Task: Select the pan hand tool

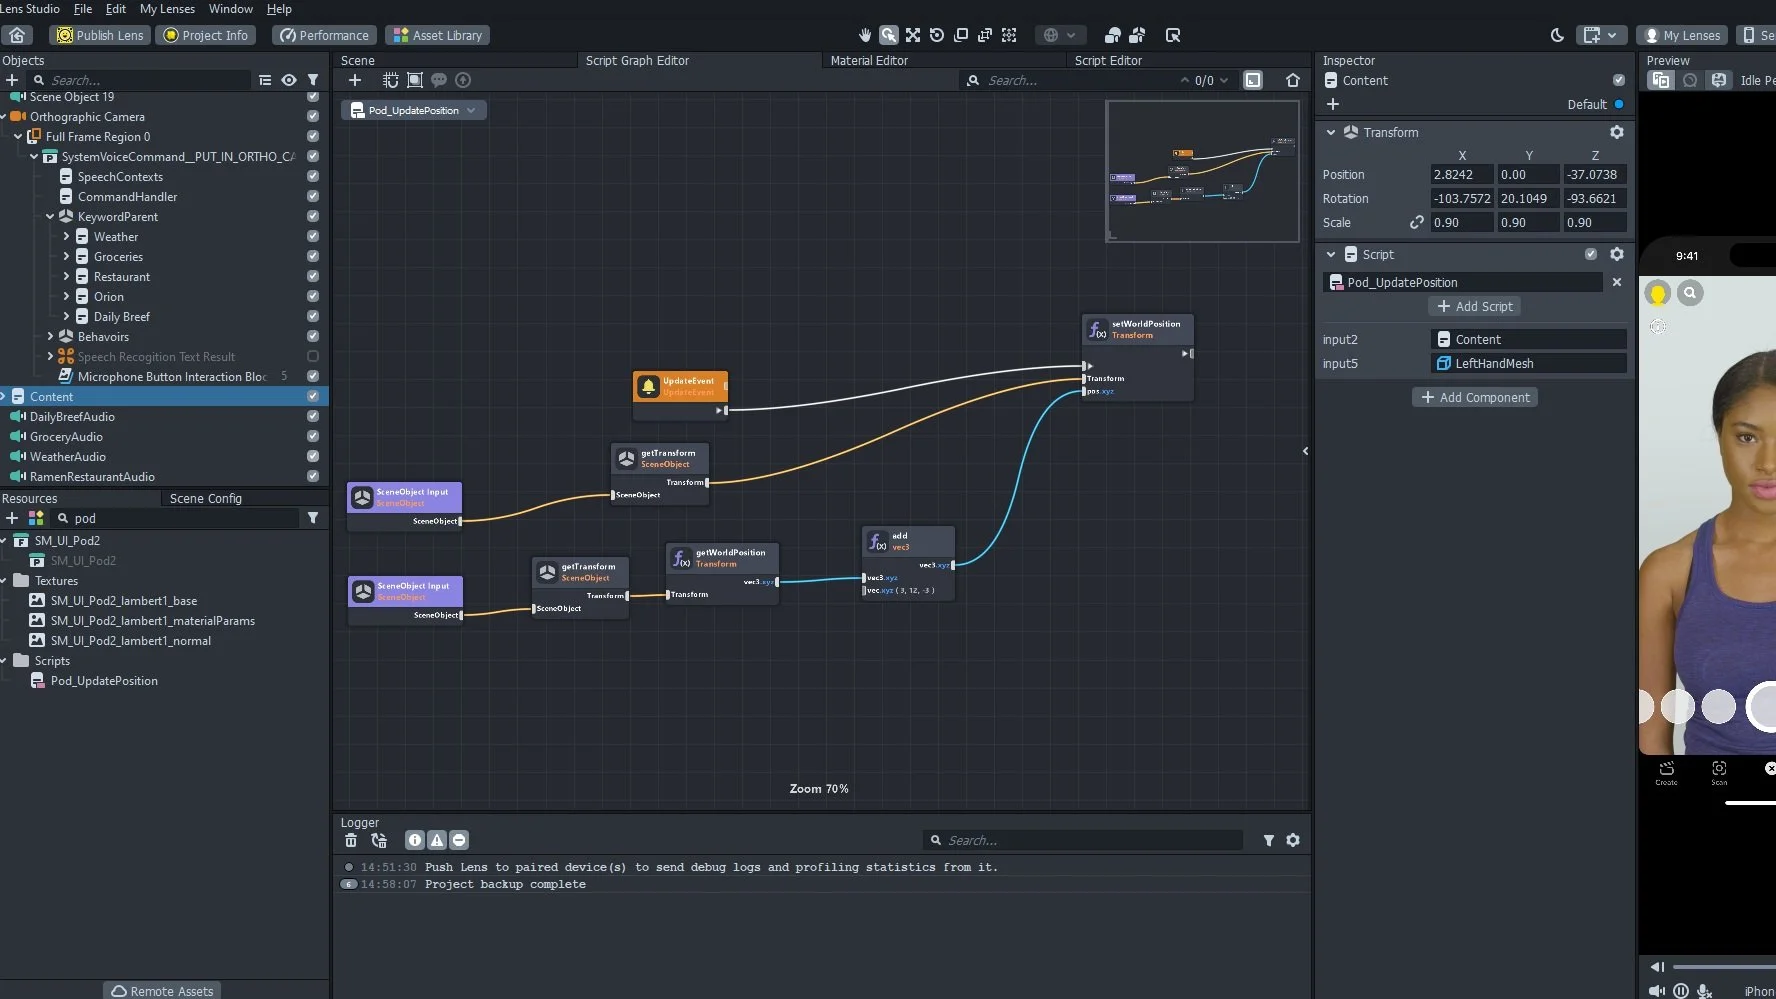Action: coord(865,35)
